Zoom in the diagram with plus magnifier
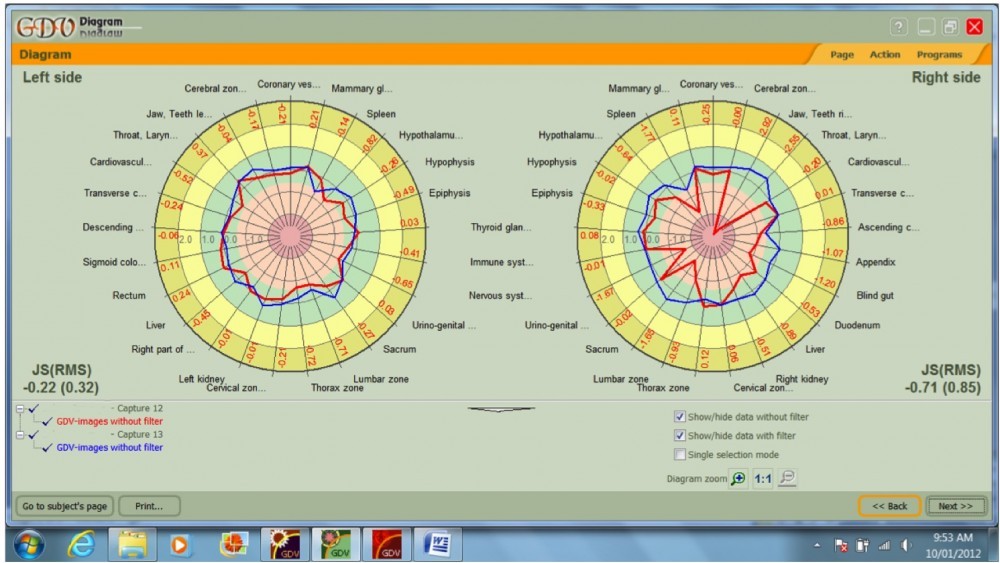The height and width of the screenshot is (563, 1000). pyautogui.click(x=739, y=478)
